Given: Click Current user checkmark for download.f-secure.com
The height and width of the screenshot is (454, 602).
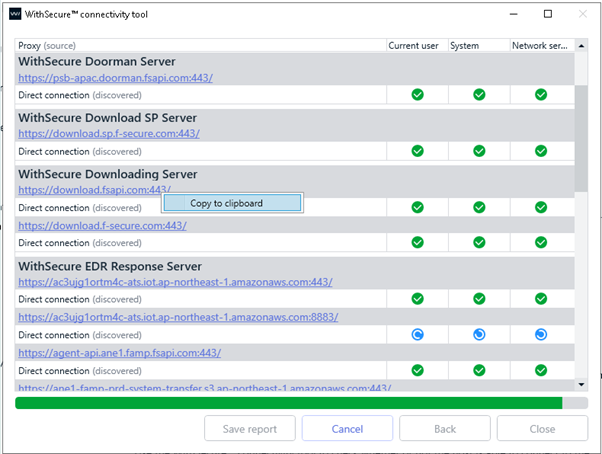Looking at the screenshot, I should coord(417,242).
